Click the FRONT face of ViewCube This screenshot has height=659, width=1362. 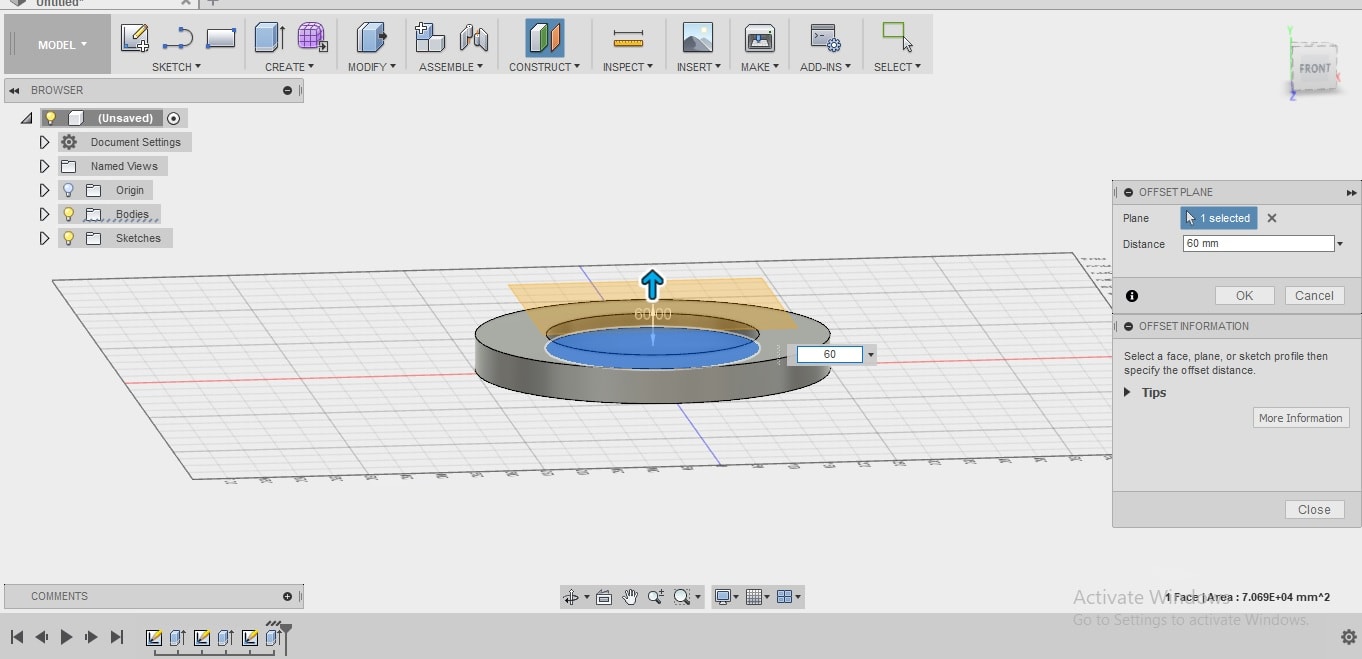[x=1314, y=69]
